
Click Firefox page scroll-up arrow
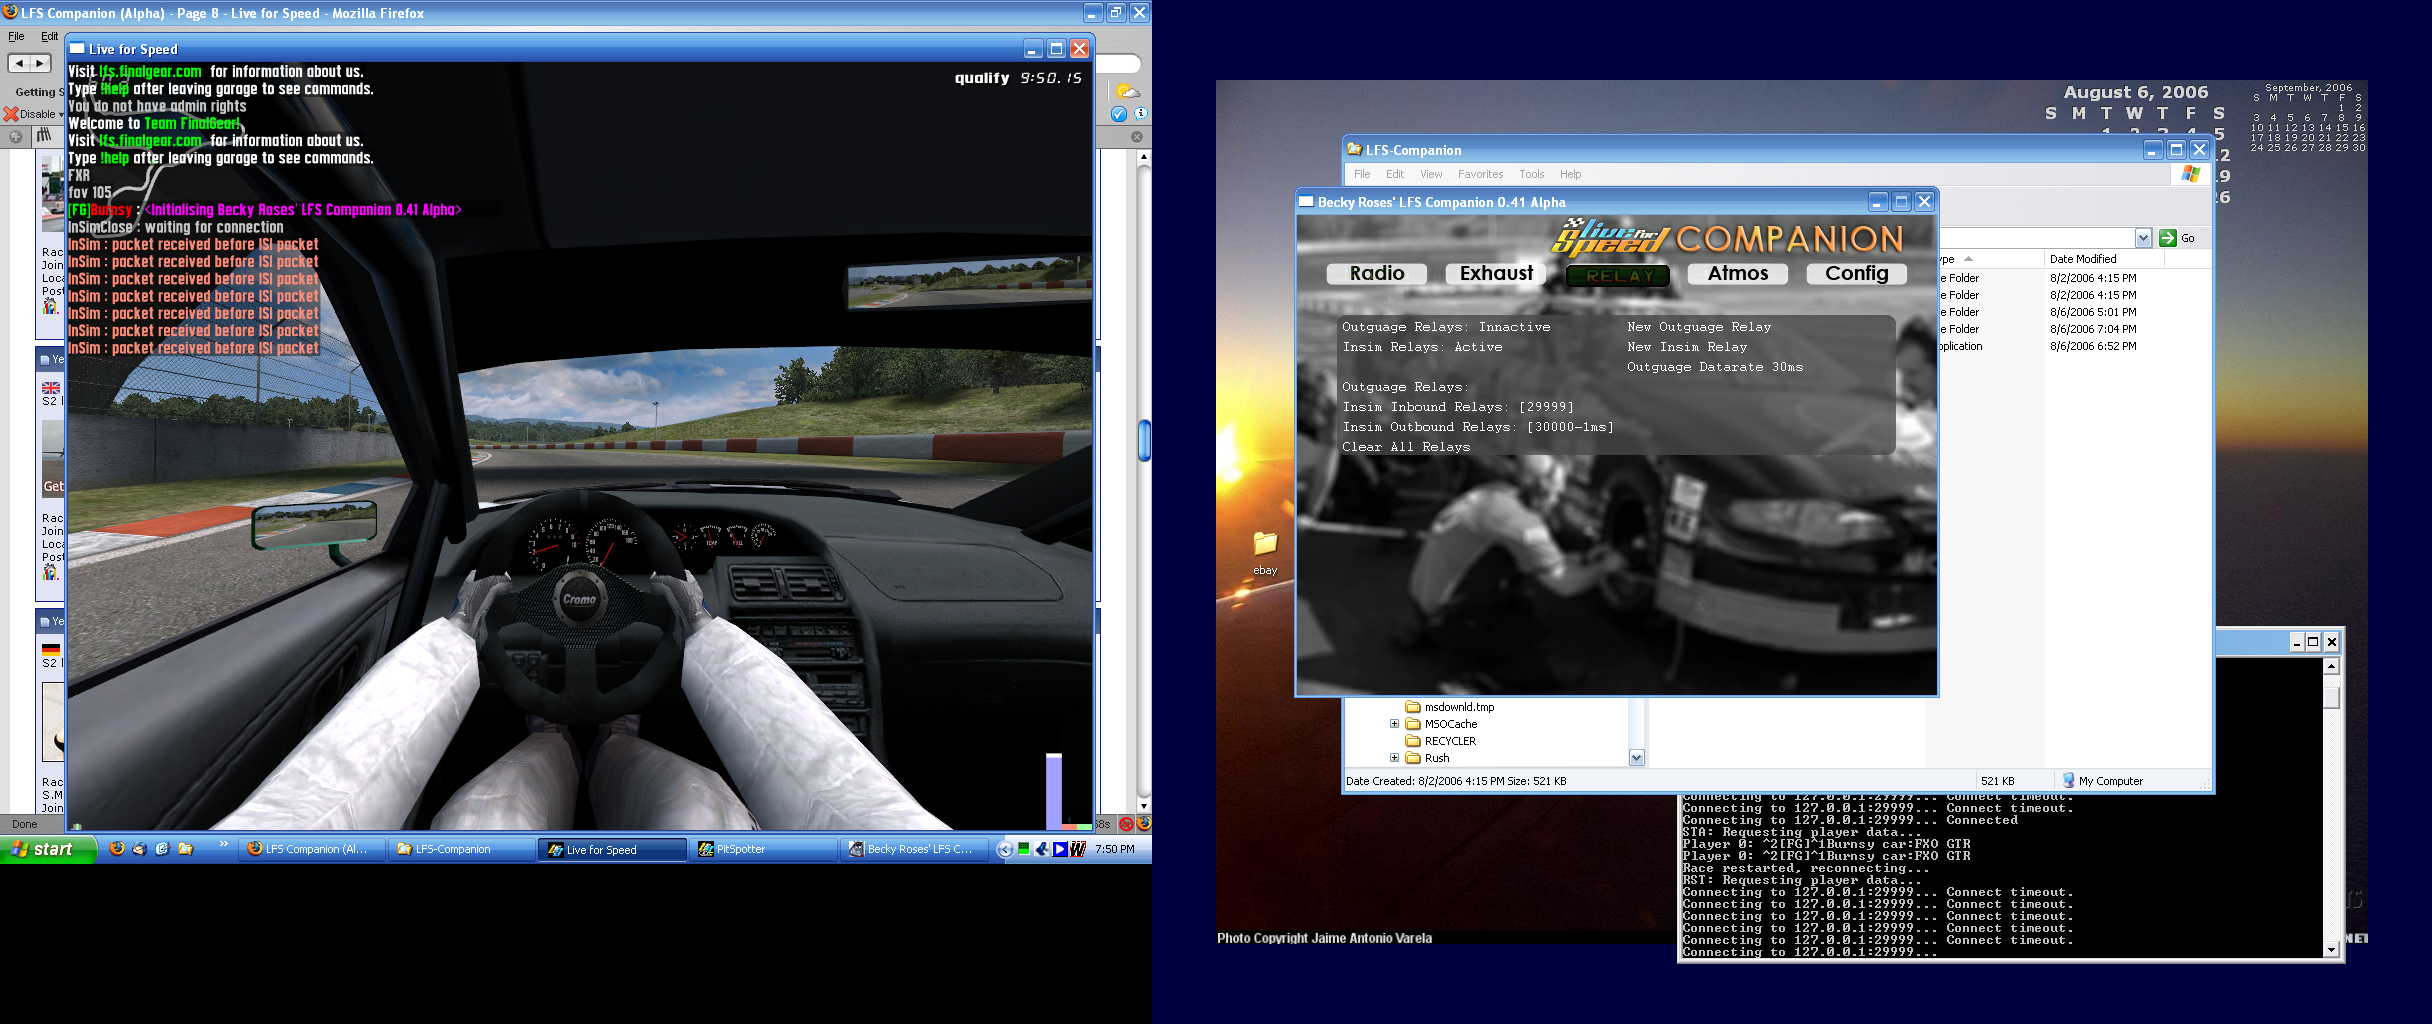(x=1144, y=157)
